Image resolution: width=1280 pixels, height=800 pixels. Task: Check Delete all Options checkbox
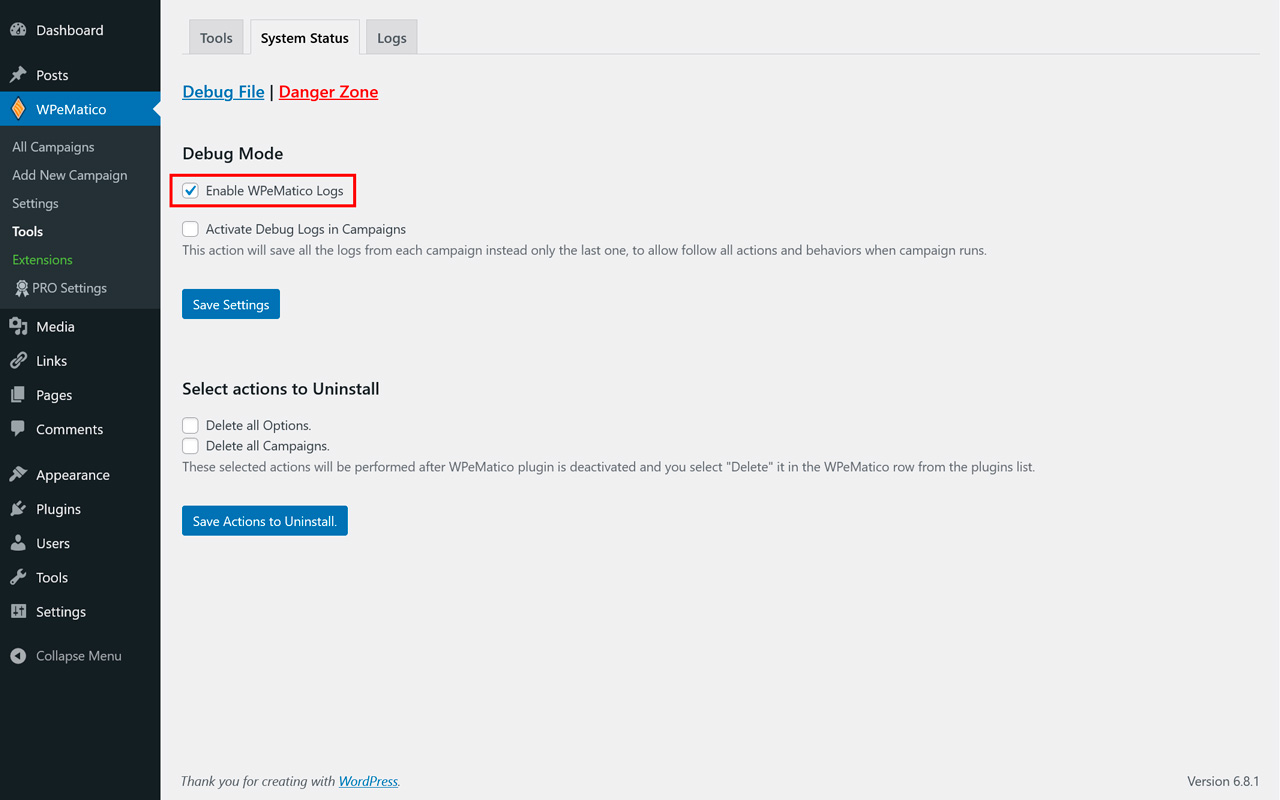coord(190,425)
